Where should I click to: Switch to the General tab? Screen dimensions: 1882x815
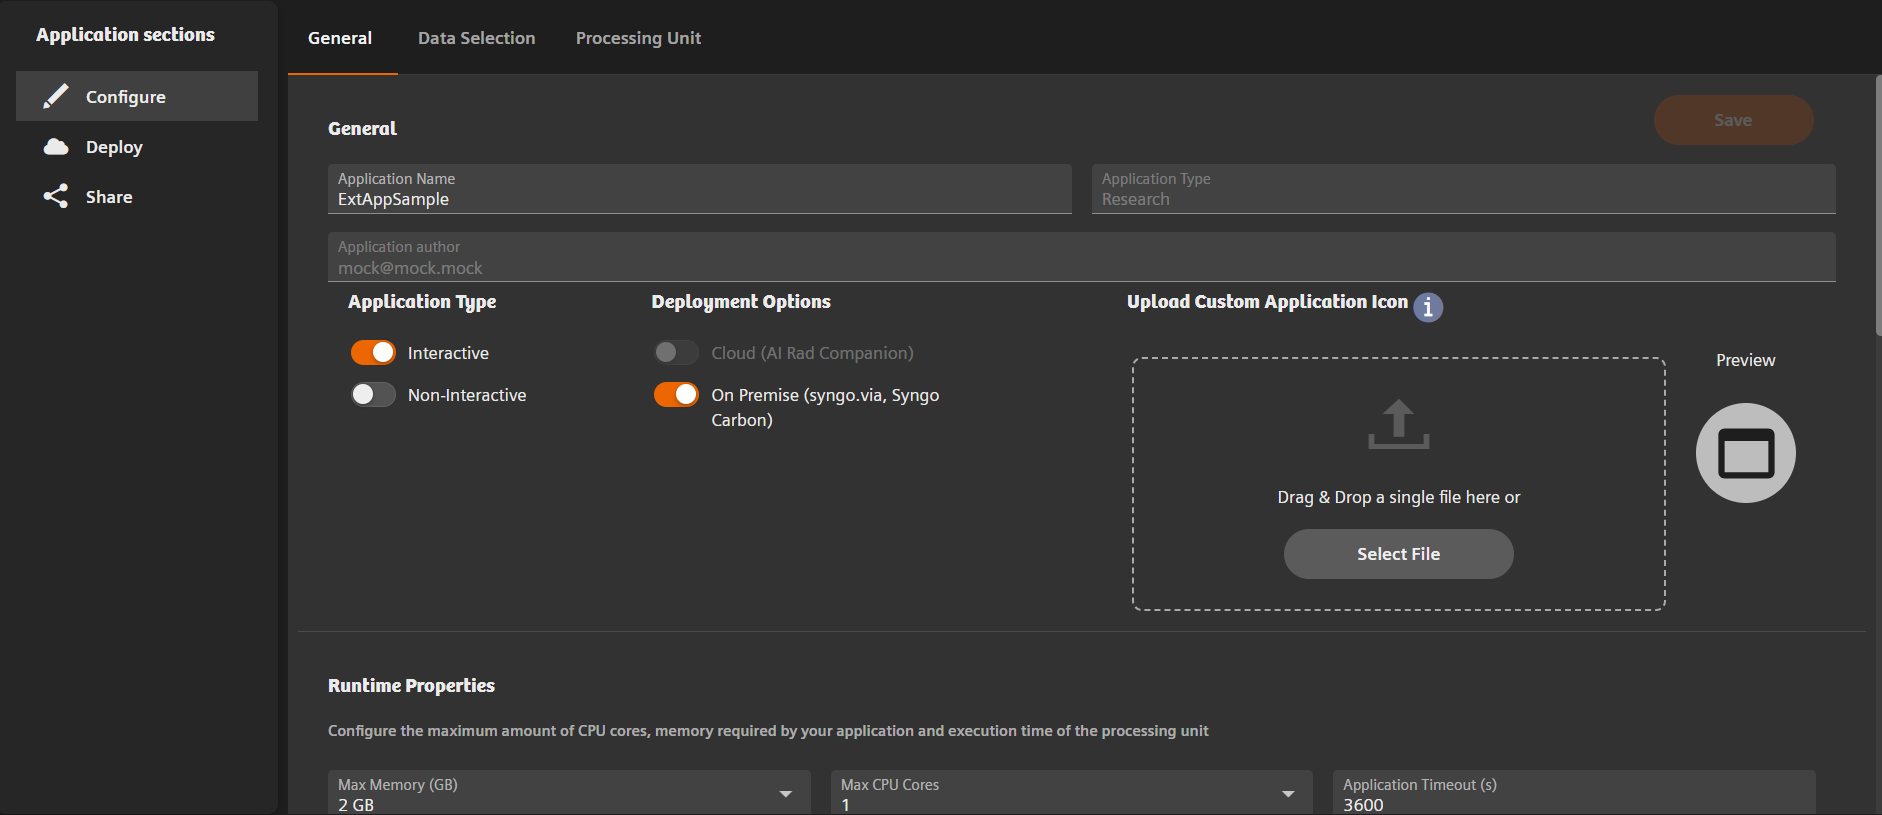pos(340,38)
